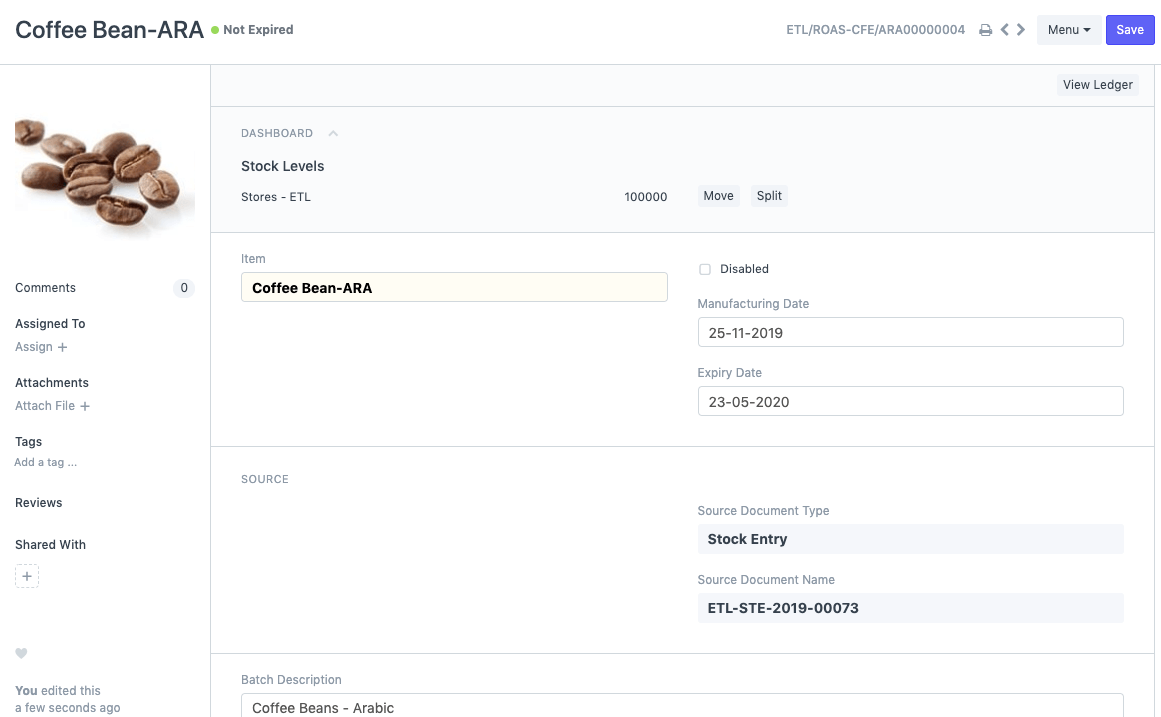
Task: Click the print icon in header
Action: 985,30
